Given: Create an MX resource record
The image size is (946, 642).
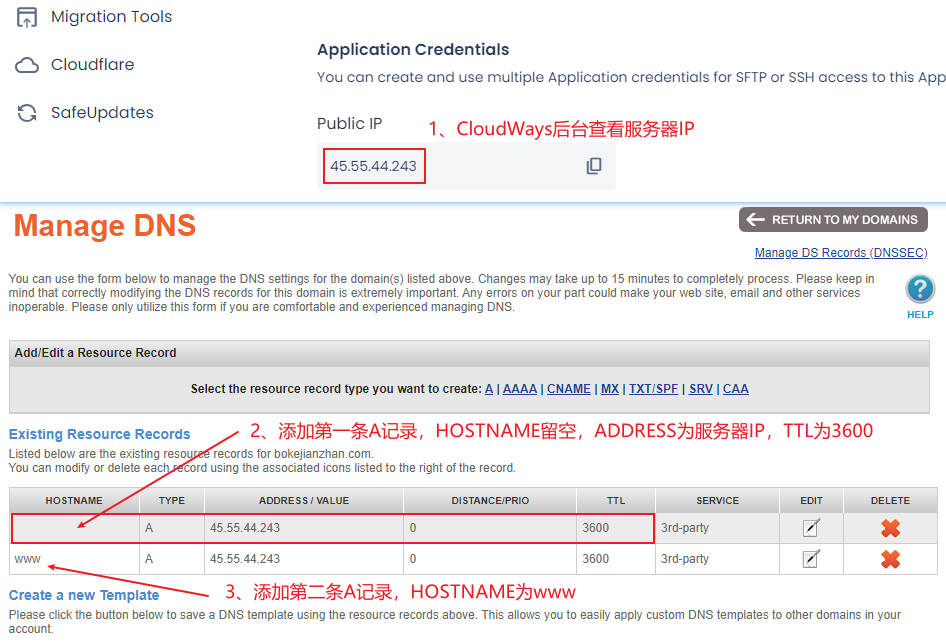Looking at the screenshot, I should click(609, 389).
